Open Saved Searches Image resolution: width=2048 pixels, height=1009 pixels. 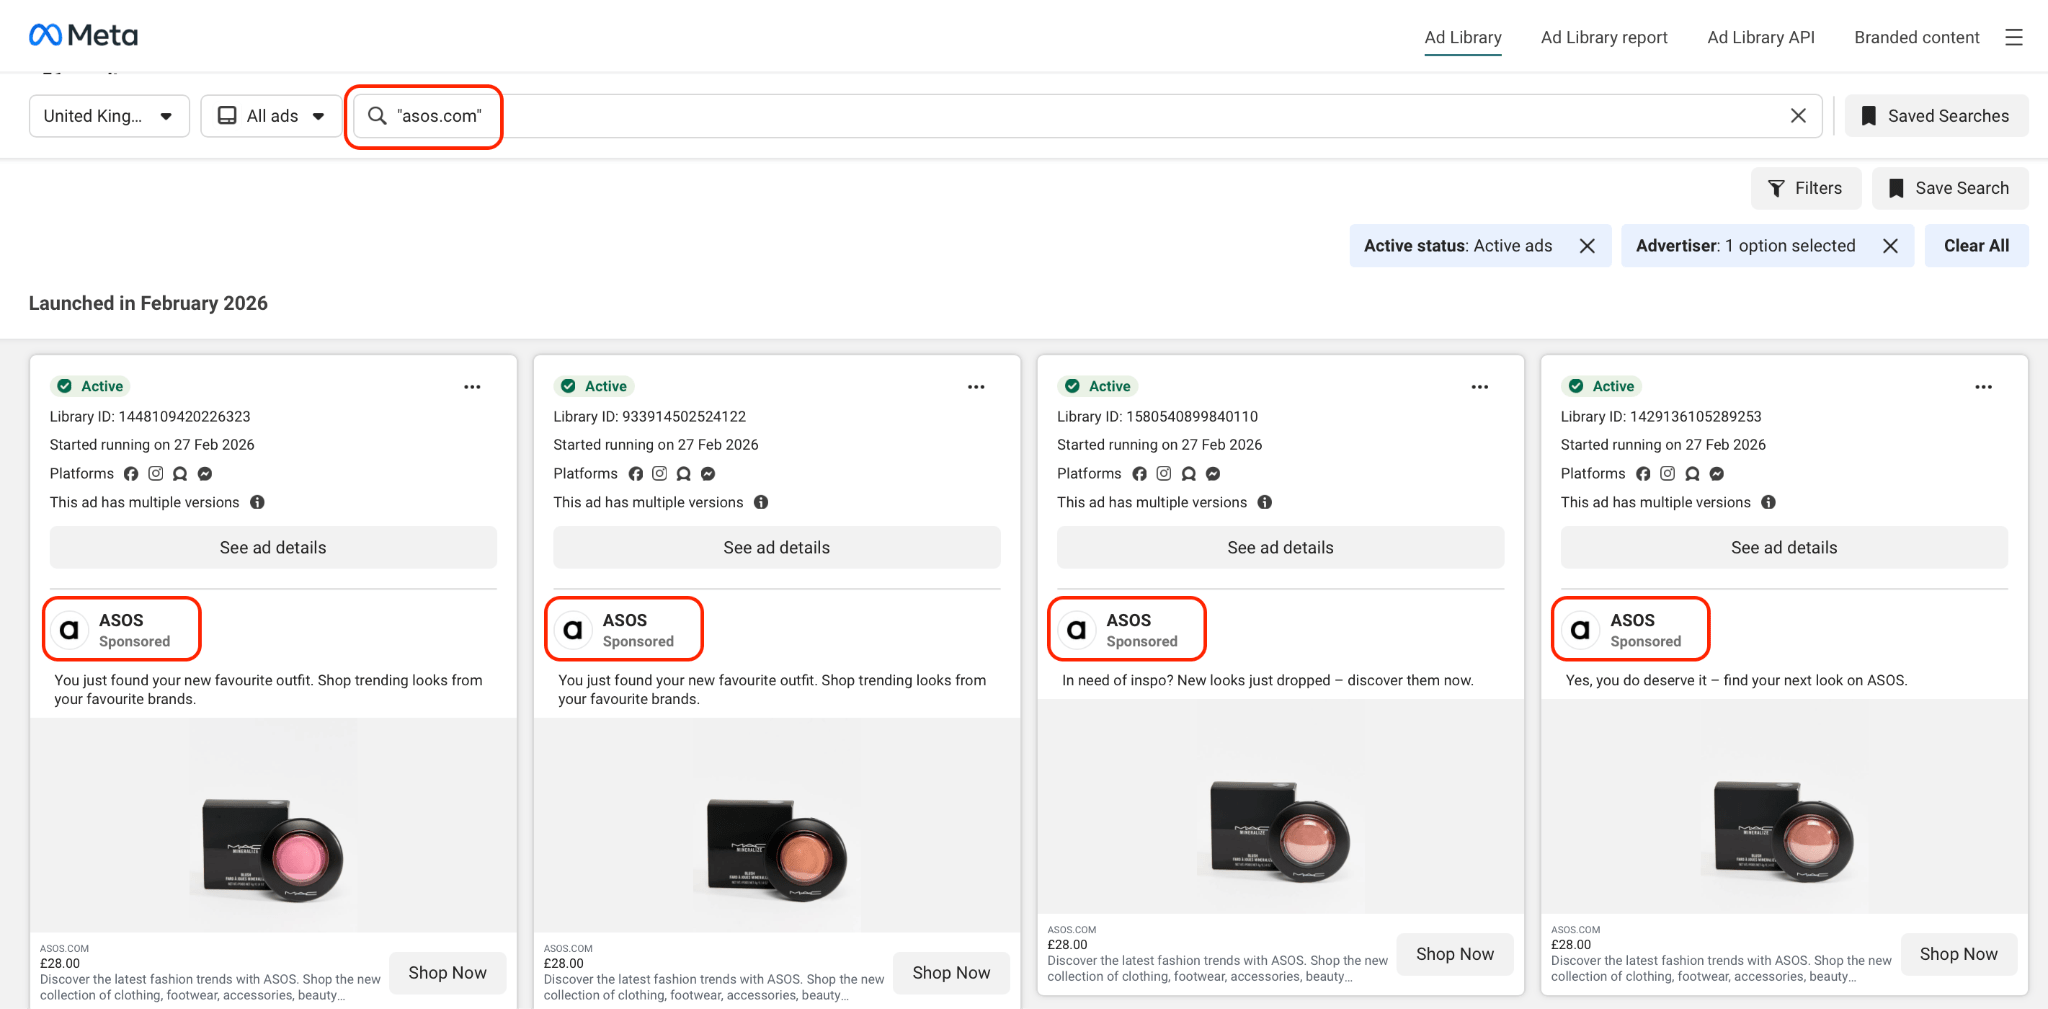tap(1936, 116)
